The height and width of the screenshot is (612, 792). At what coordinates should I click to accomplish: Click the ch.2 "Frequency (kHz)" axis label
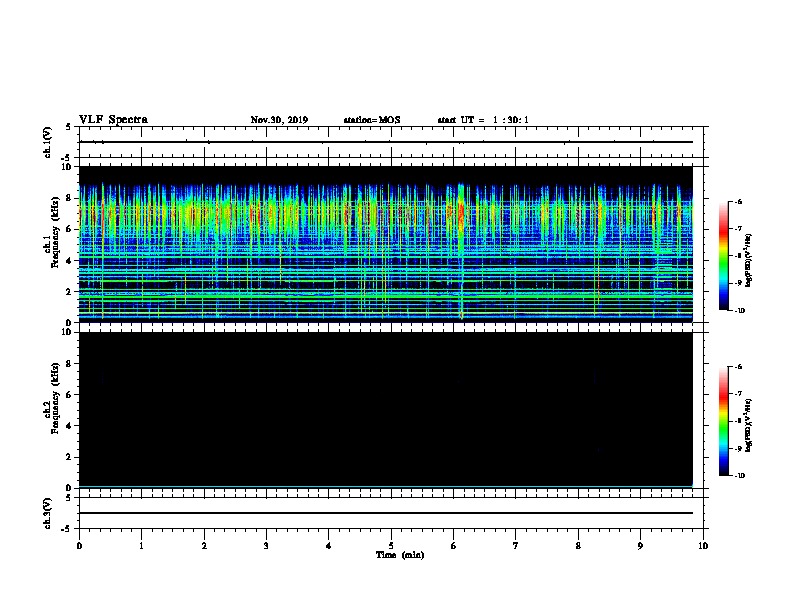coord(55,397)
